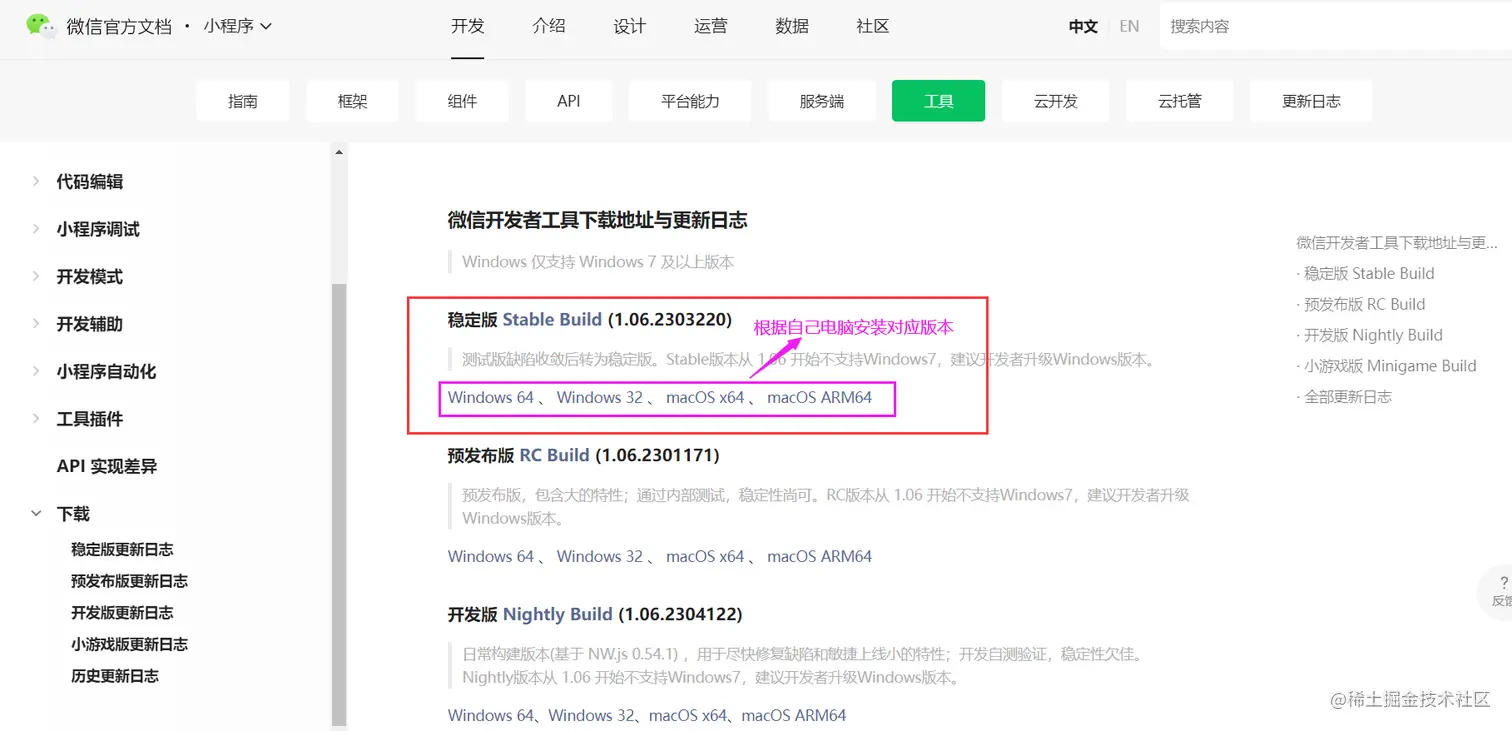
Task: Open the 更新日志 section button
Action: coord(1311,101)
